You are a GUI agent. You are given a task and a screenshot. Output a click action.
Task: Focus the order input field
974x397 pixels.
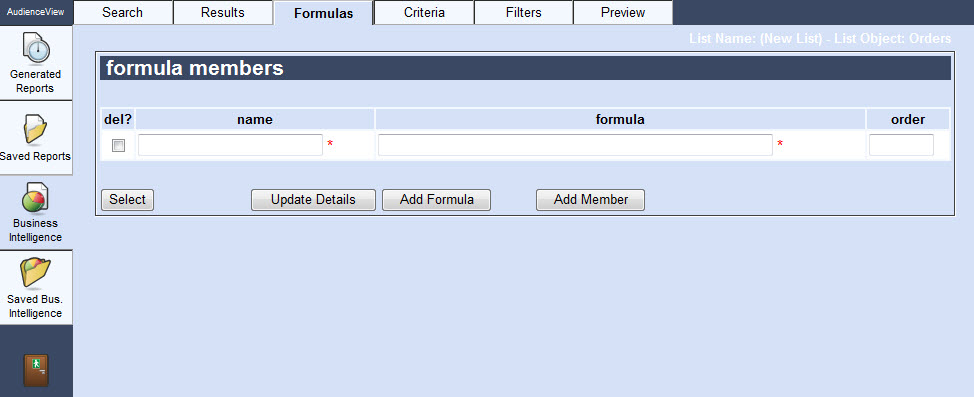(x=901, y=145)
